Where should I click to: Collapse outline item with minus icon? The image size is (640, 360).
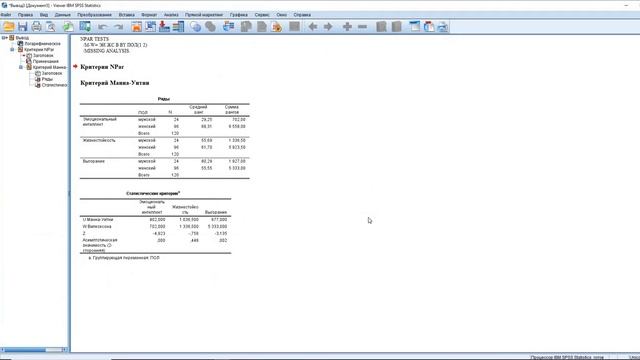click(x=362, y=27)
